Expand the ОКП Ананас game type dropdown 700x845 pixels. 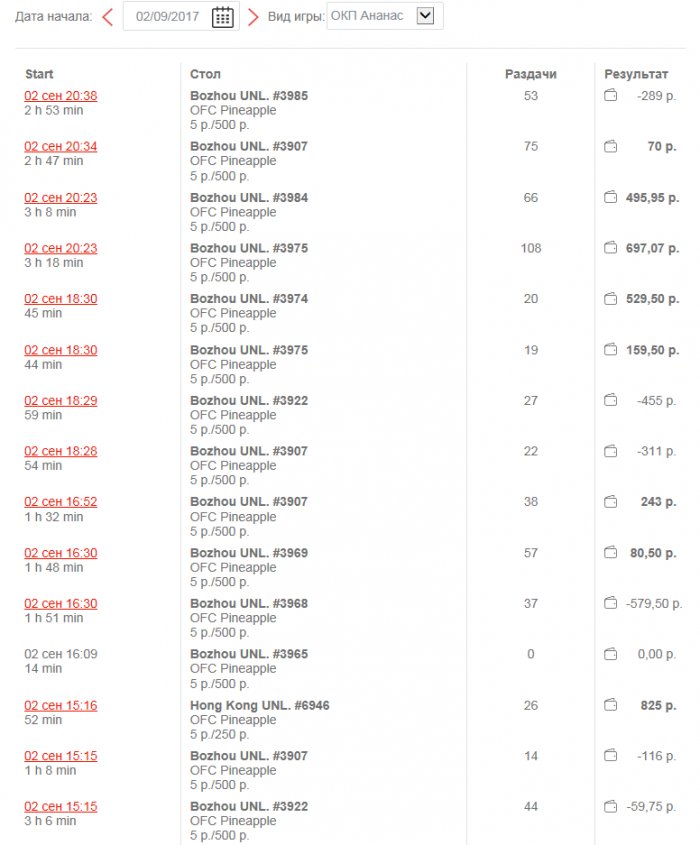coord(425,16)
